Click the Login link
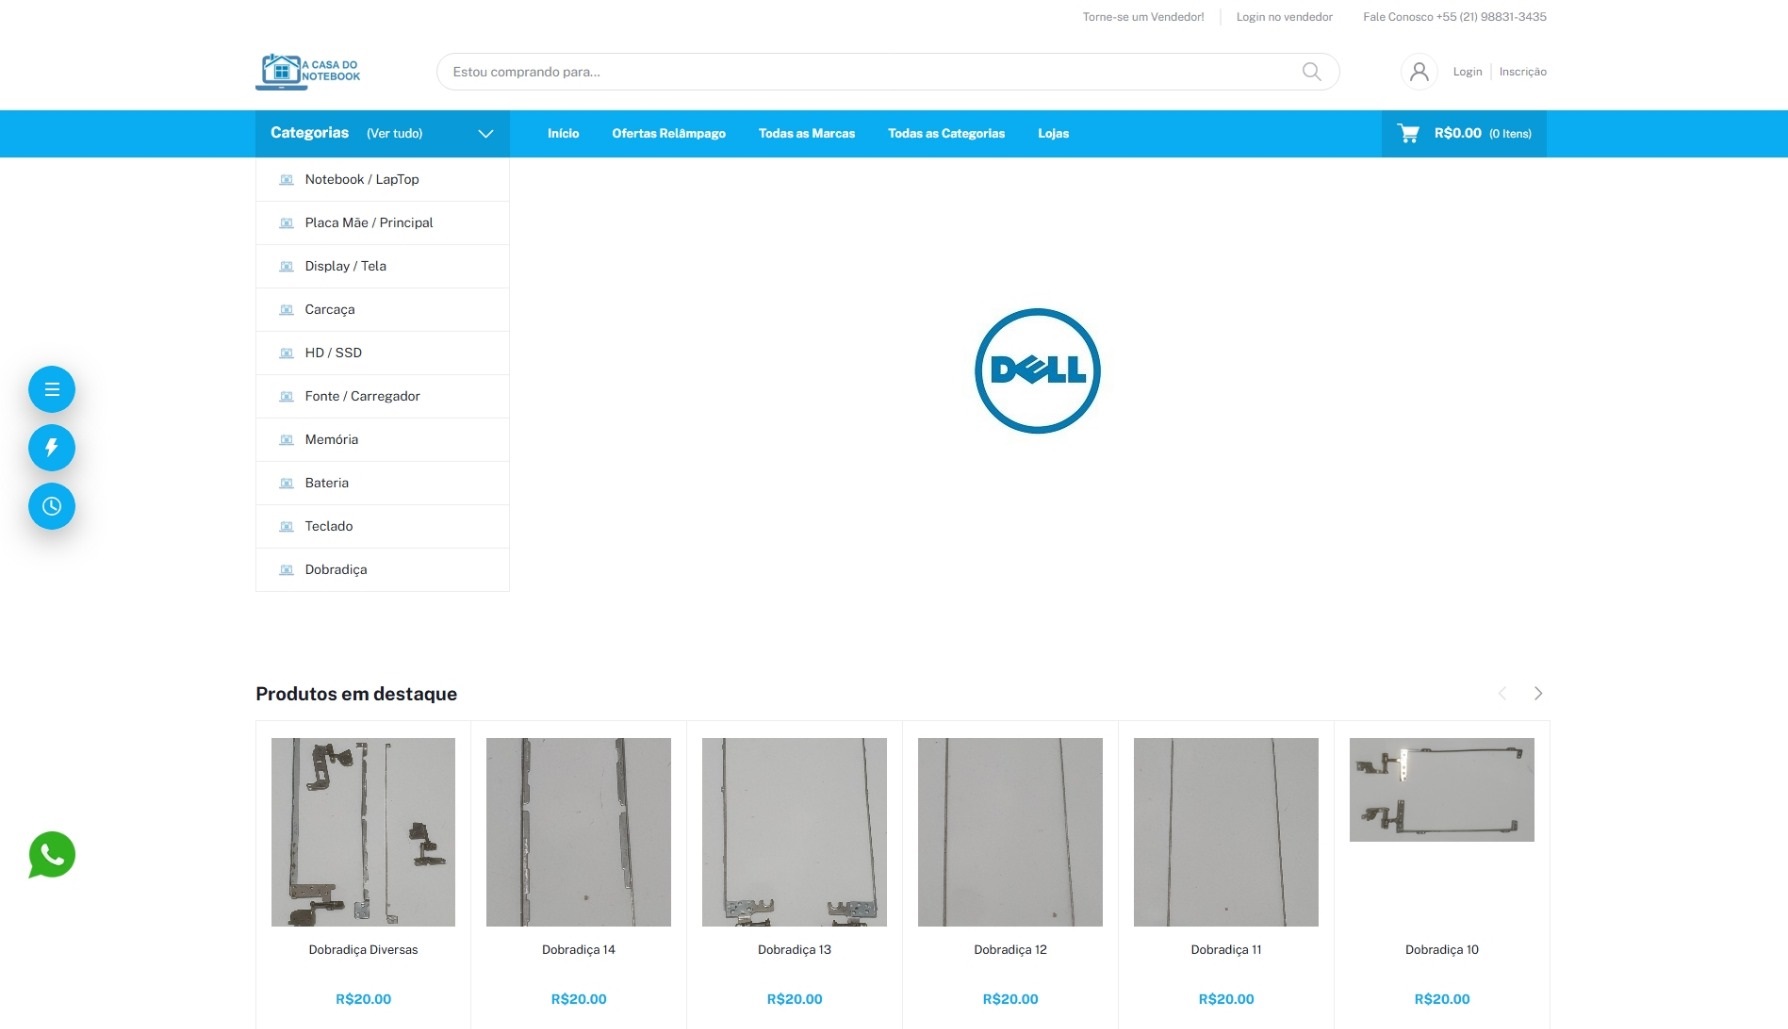 pyautogui.click(x=1467, y=72)
